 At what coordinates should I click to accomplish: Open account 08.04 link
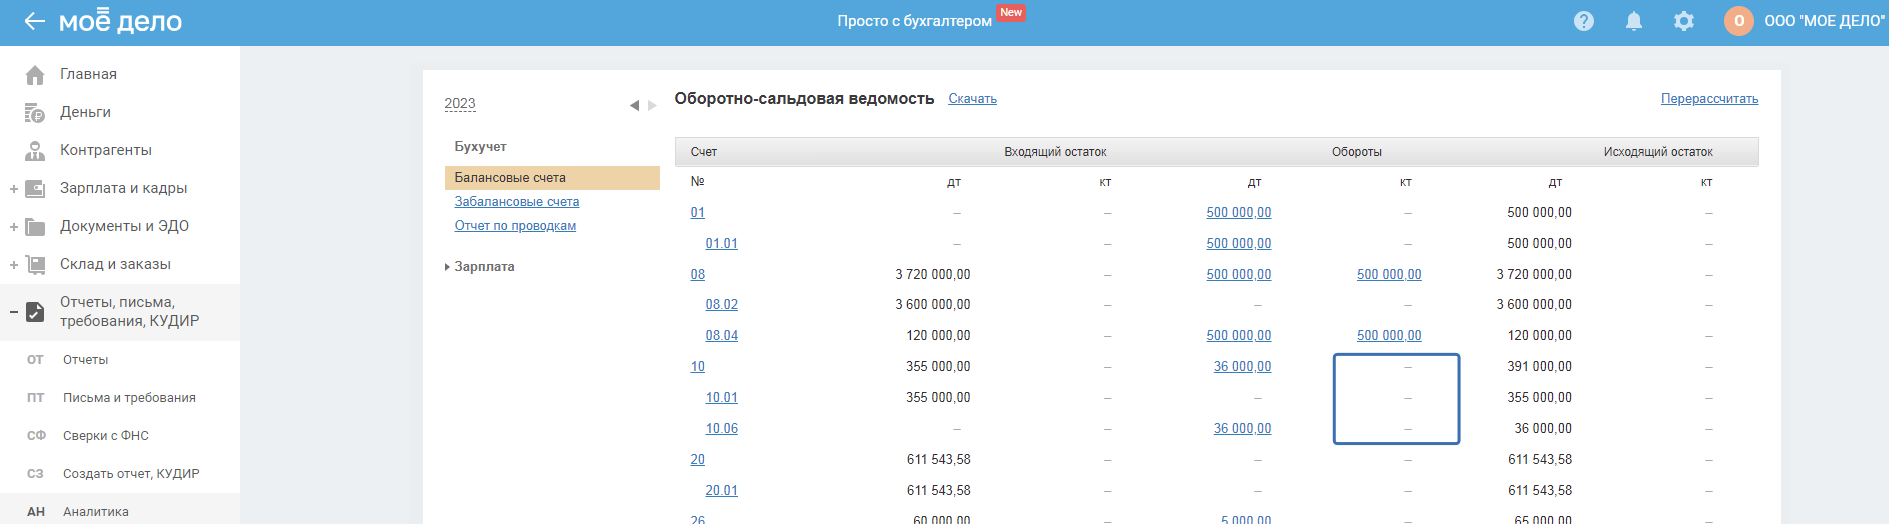722,336
